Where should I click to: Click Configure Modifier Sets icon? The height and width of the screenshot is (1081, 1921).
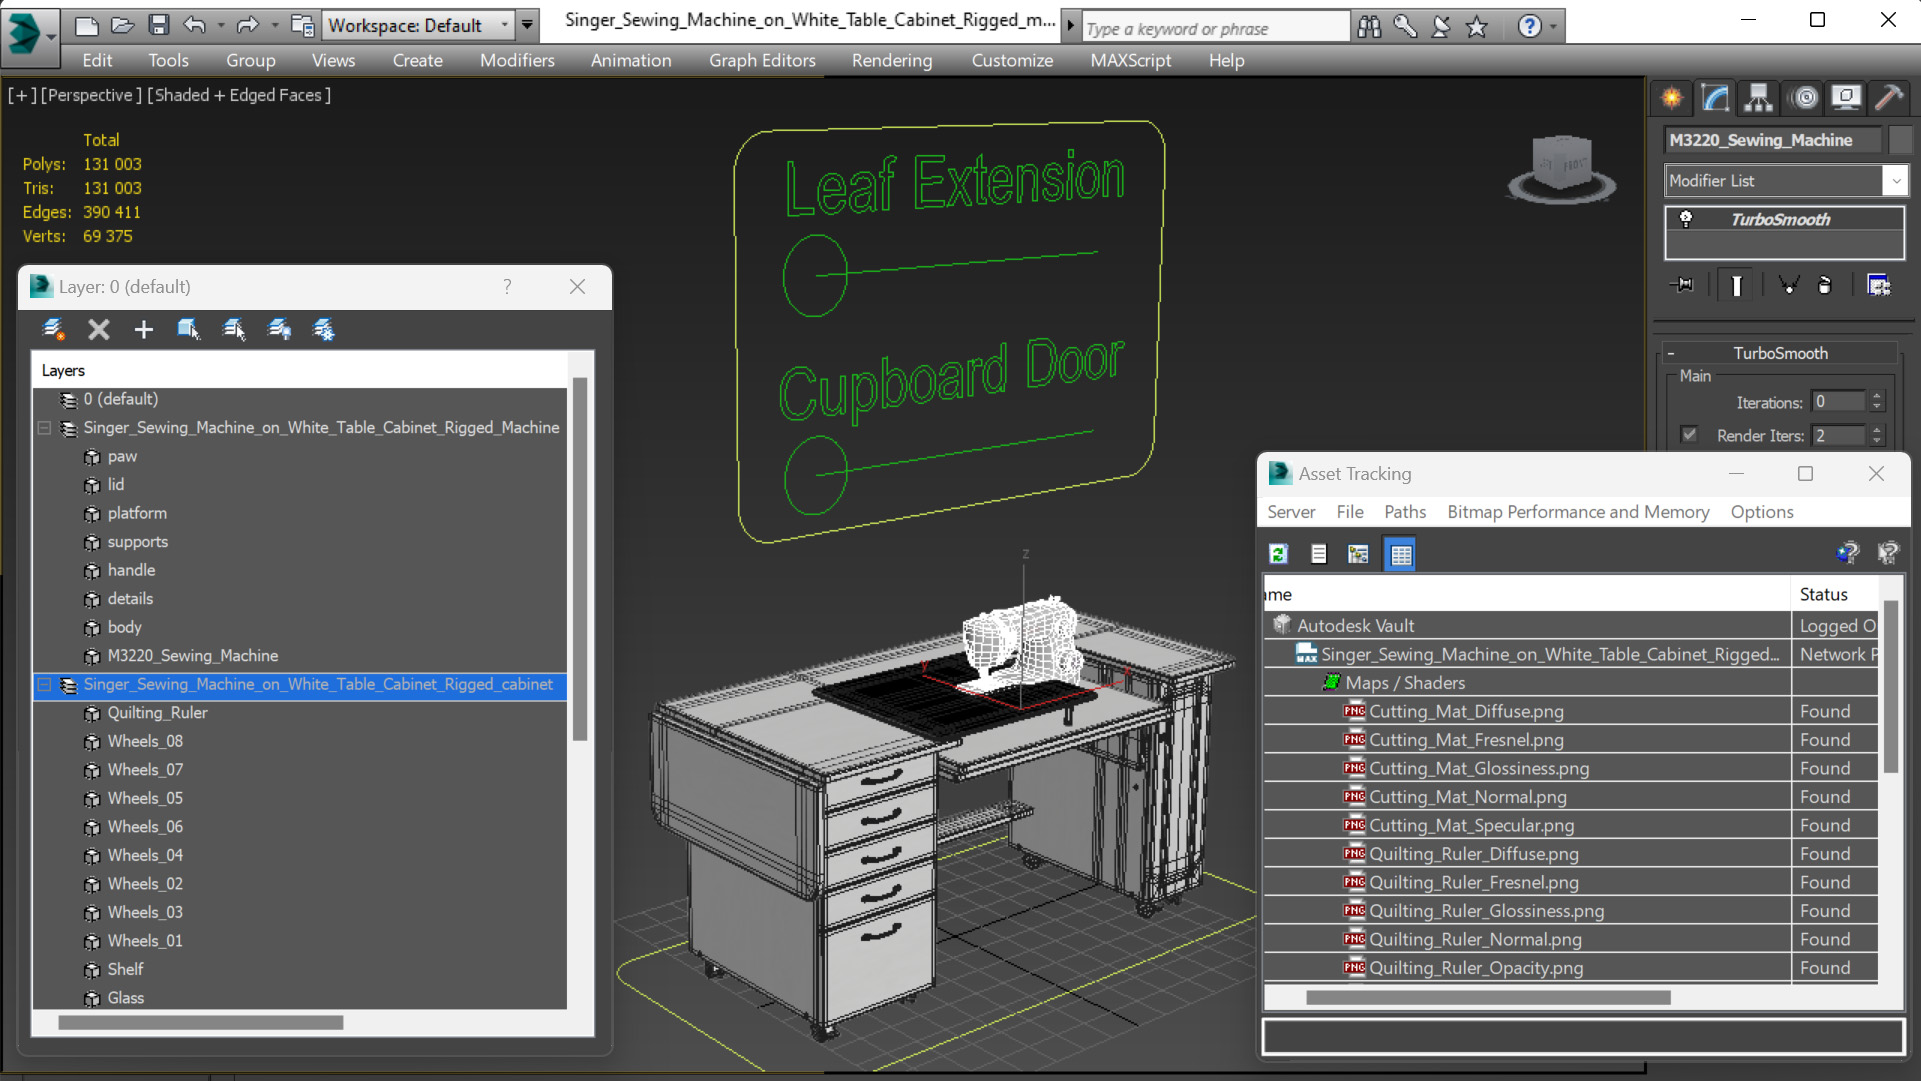point(1879,285)
